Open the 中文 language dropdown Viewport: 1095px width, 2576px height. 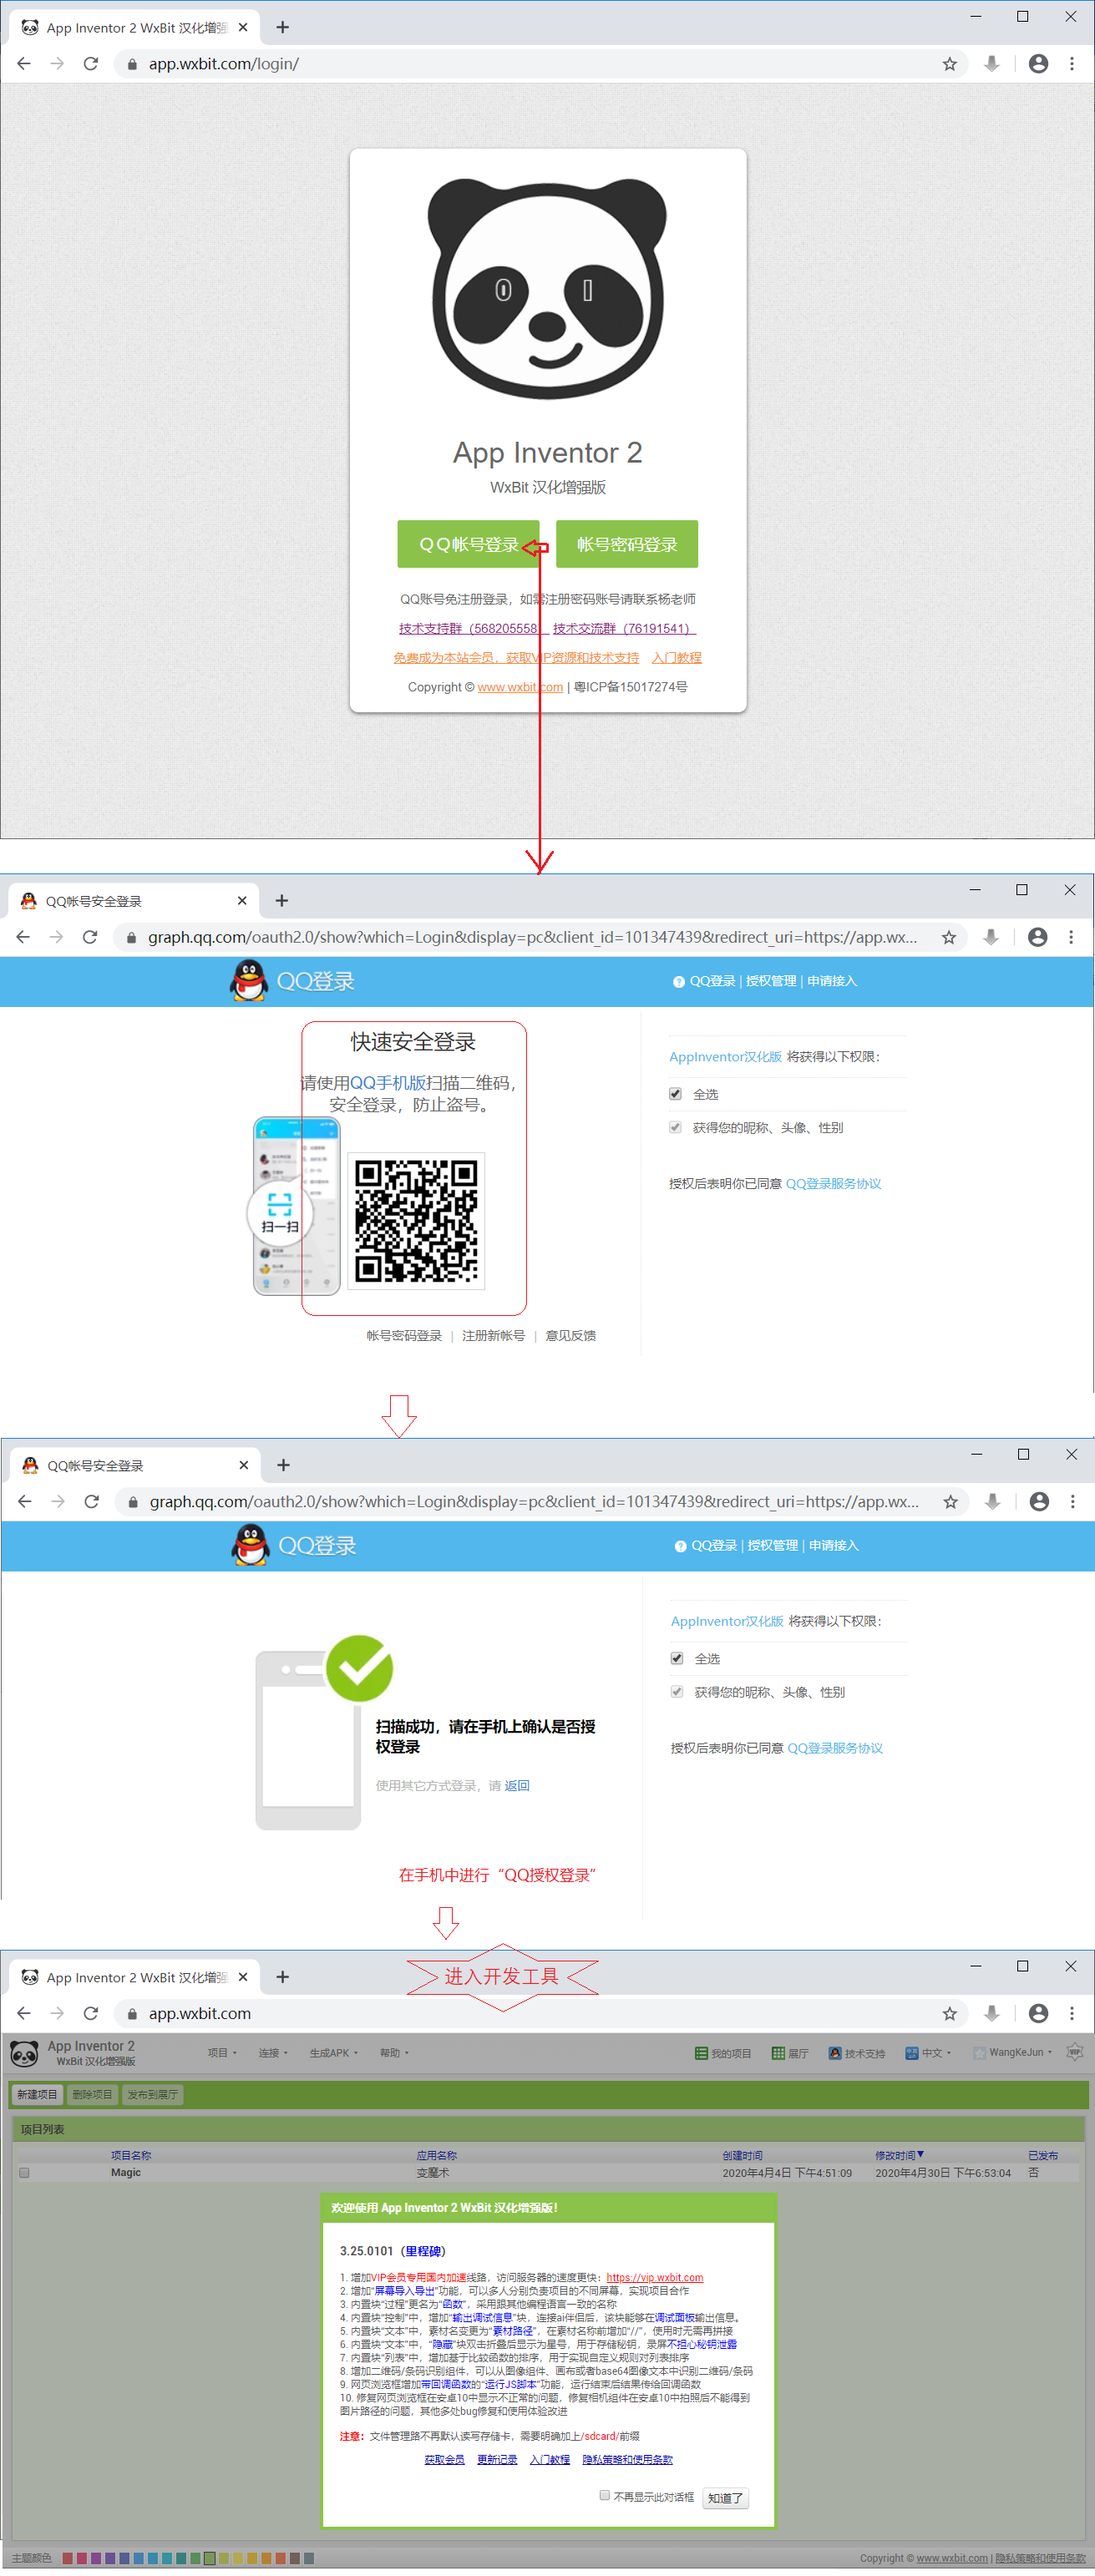(928, 2053)
